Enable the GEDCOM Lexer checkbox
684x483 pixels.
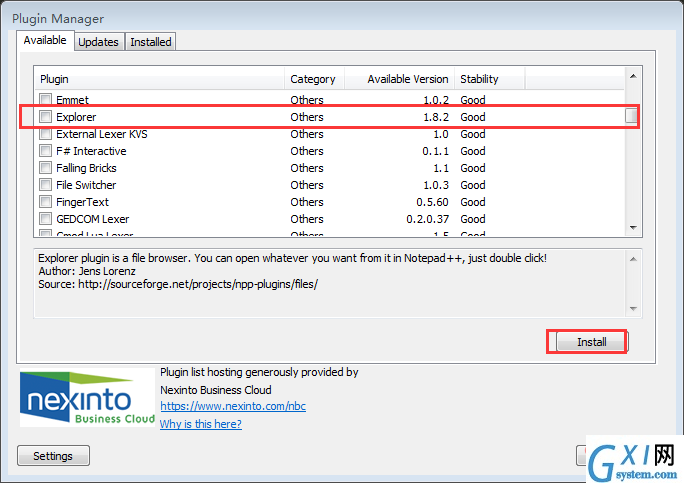point(45,219)
